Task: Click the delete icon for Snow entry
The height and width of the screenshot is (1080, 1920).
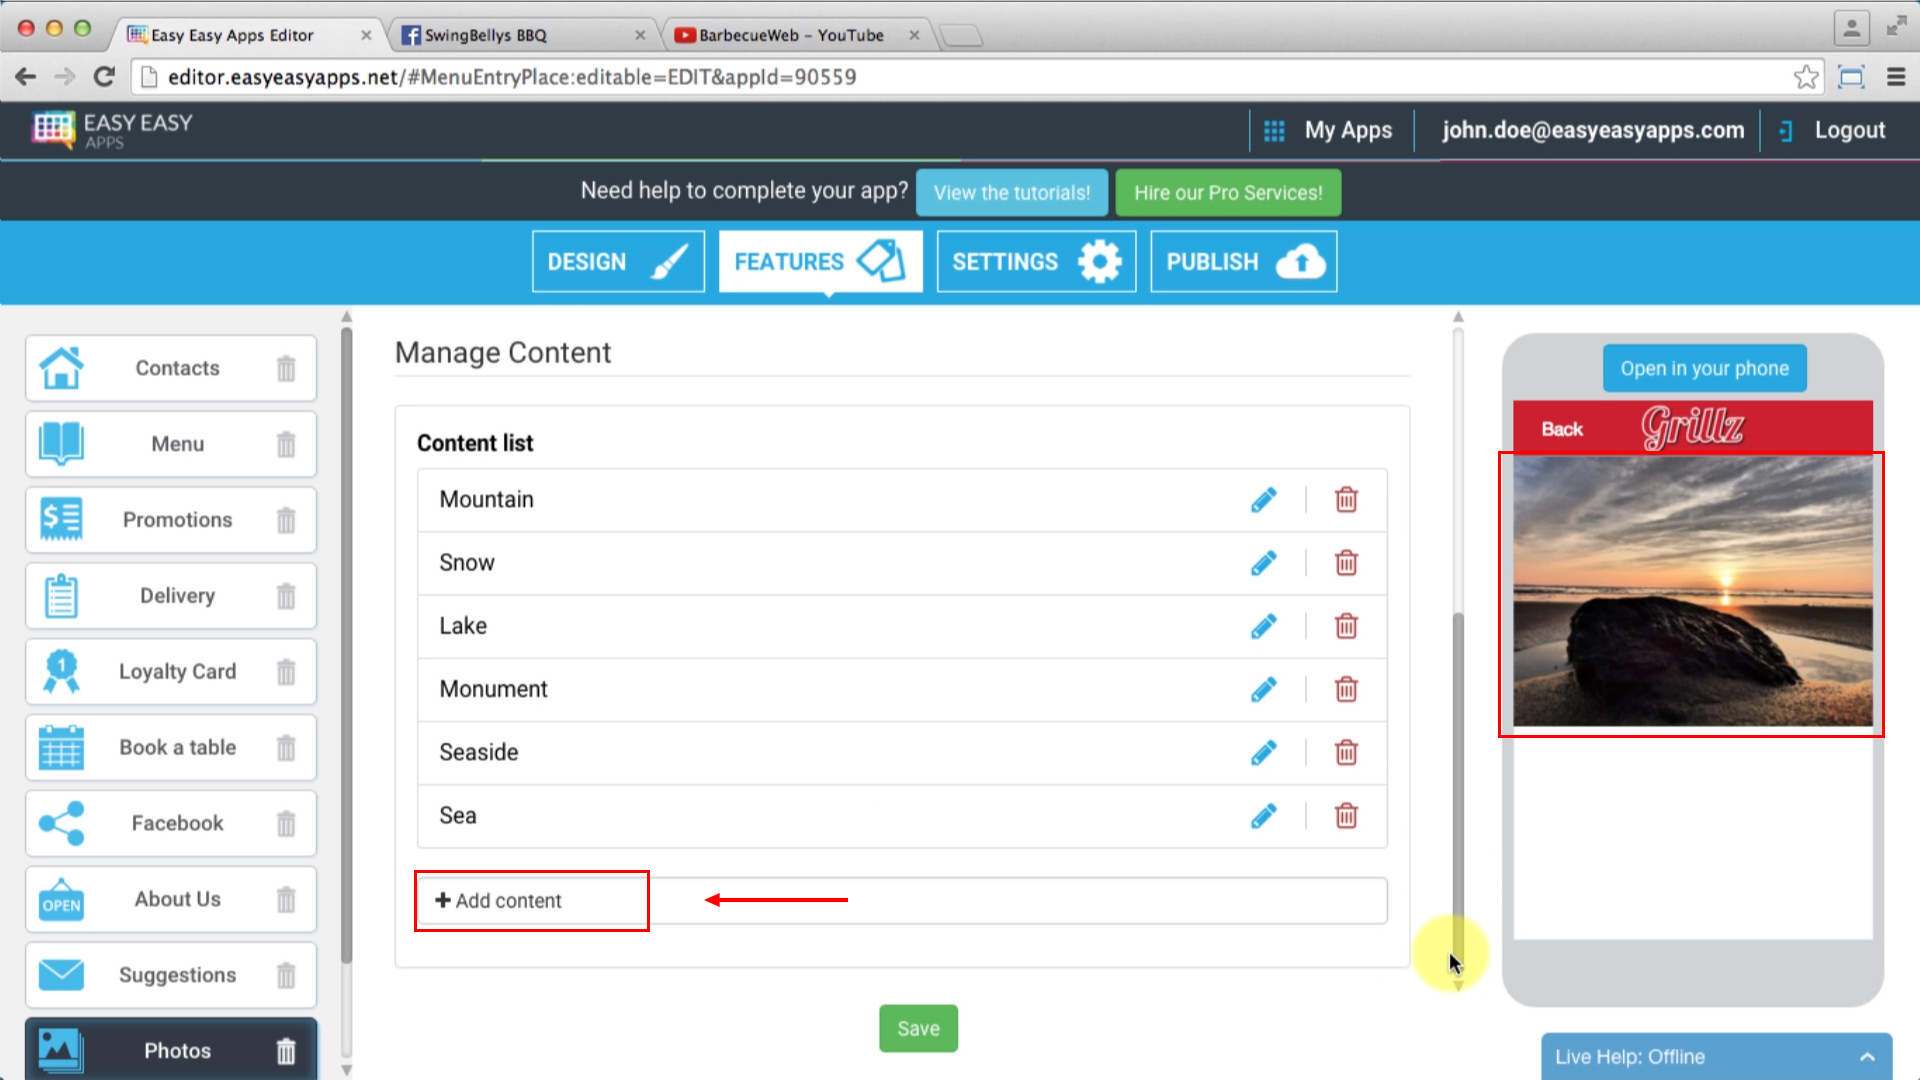Action: pyautogui.click(x=1345, y=562)
